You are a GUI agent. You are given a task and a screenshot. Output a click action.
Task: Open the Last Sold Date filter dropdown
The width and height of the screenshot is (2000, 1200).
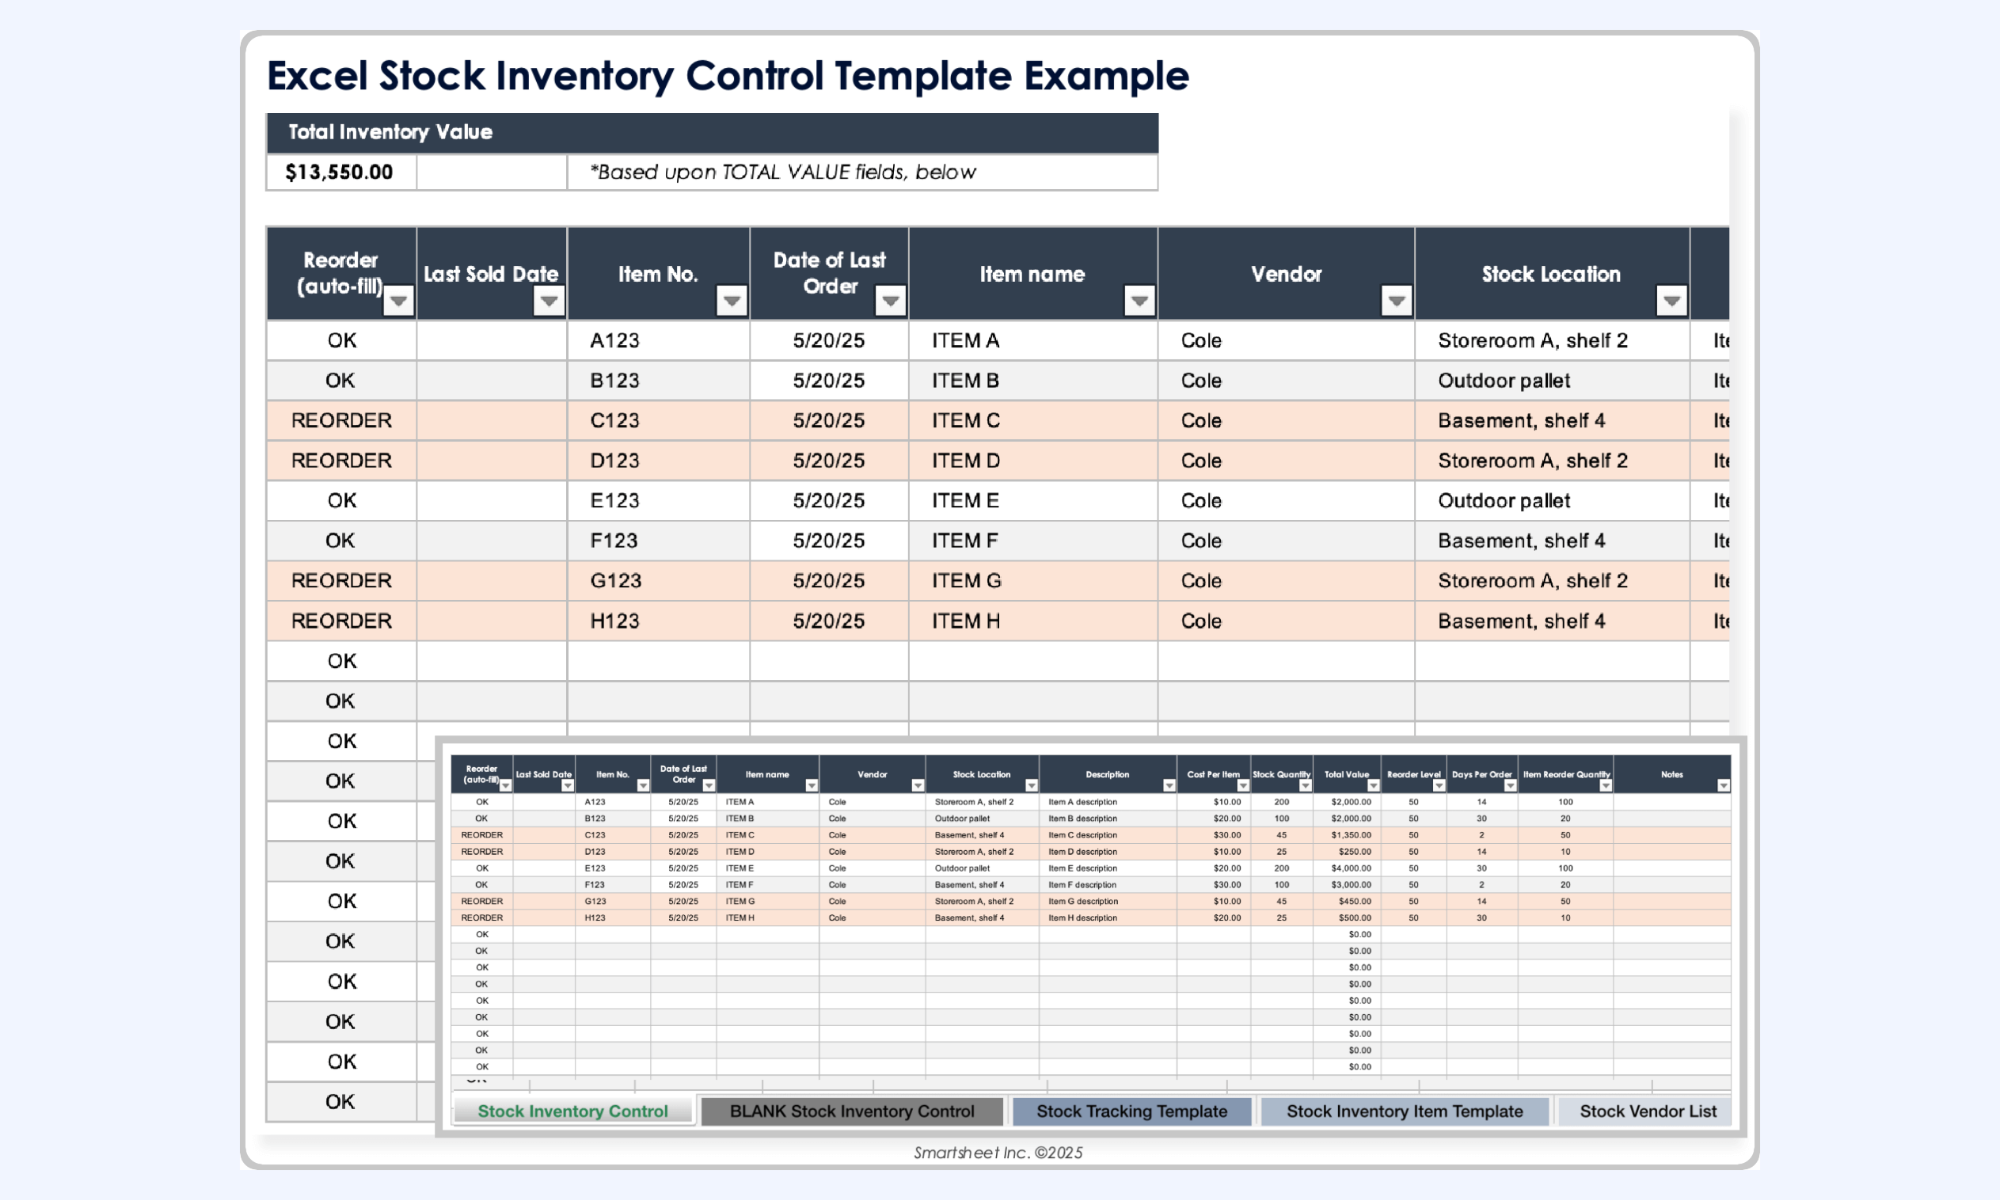pos(548,300)
